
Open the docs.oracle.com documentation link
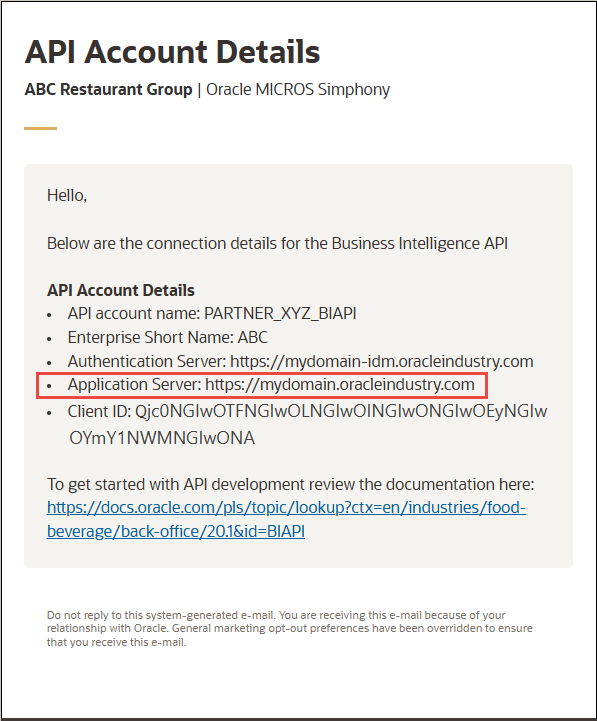[x=286, y=519]
